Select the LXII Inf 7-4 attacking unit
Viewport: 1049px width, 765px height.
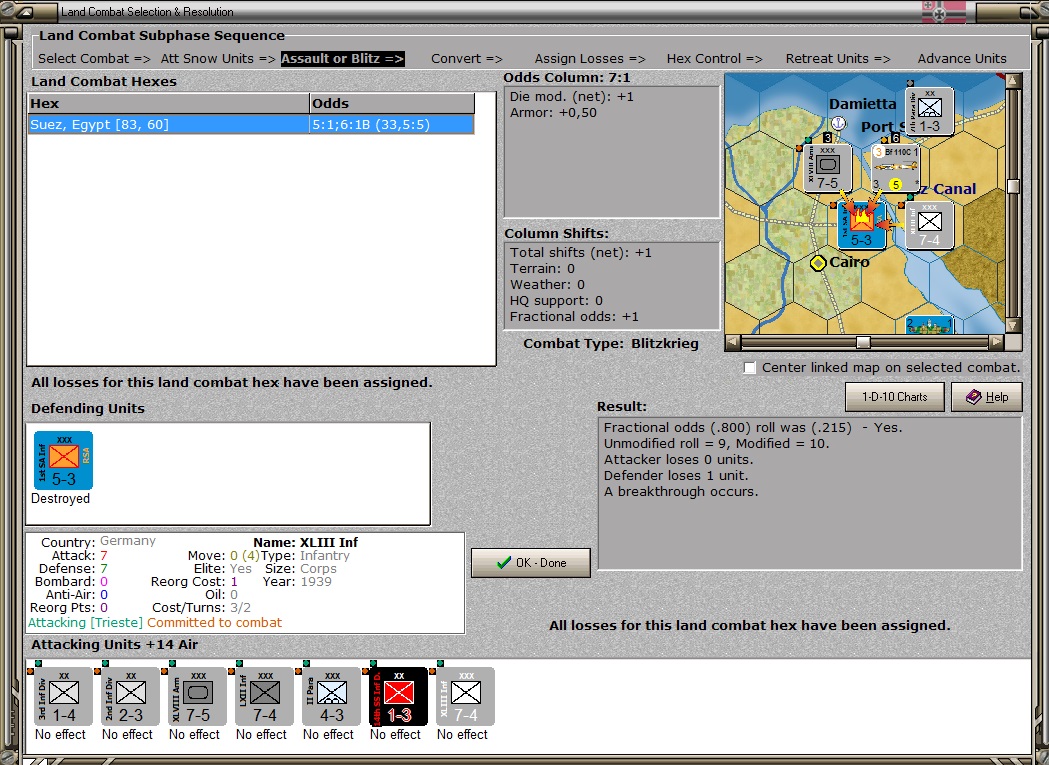point(264,696)
